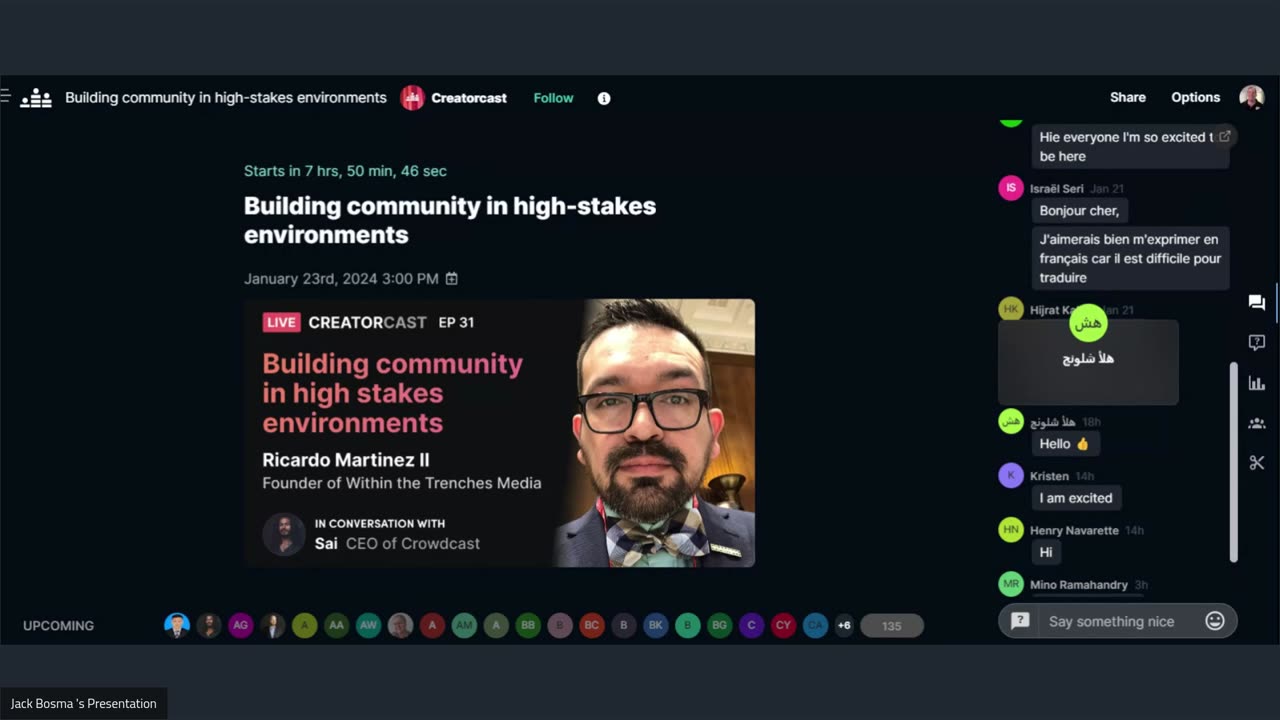
Task: Click the chat input 'Say something nice'
Action: 1112,621
